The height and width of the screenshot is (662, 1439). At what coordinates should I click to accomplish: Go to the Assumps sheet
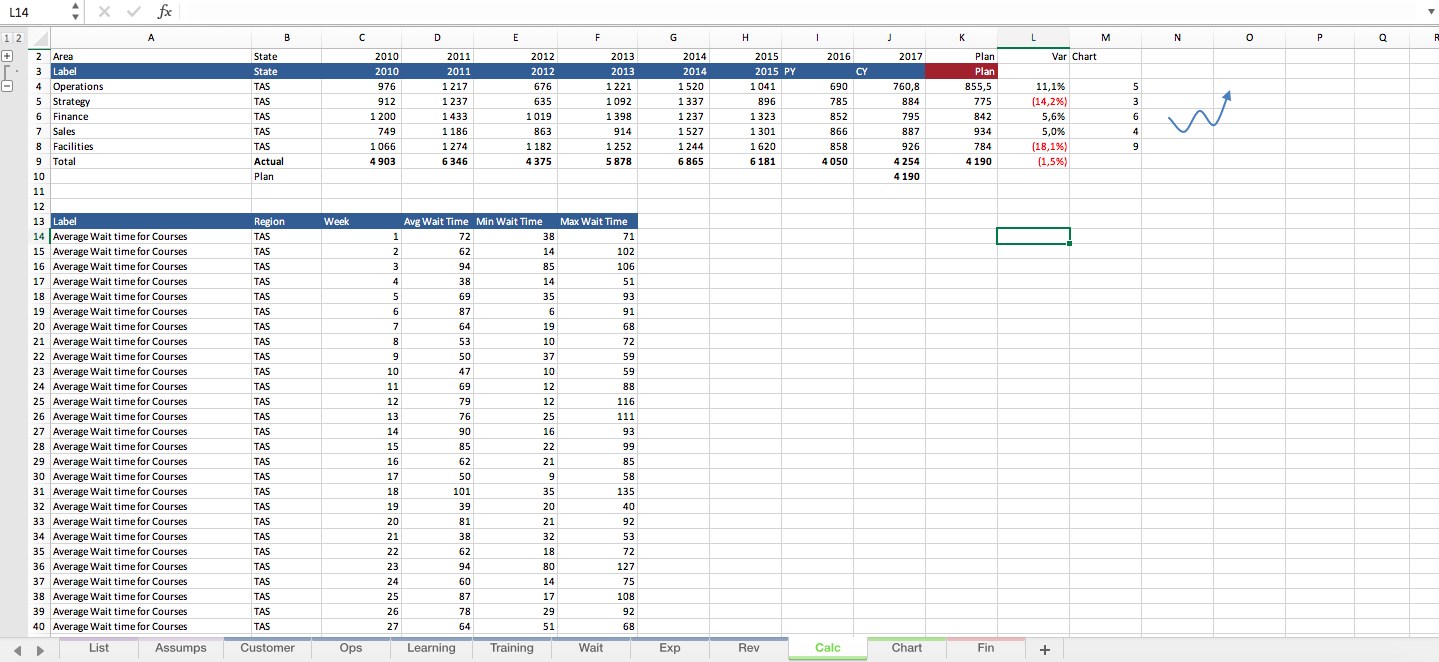(x=180, y=648)
